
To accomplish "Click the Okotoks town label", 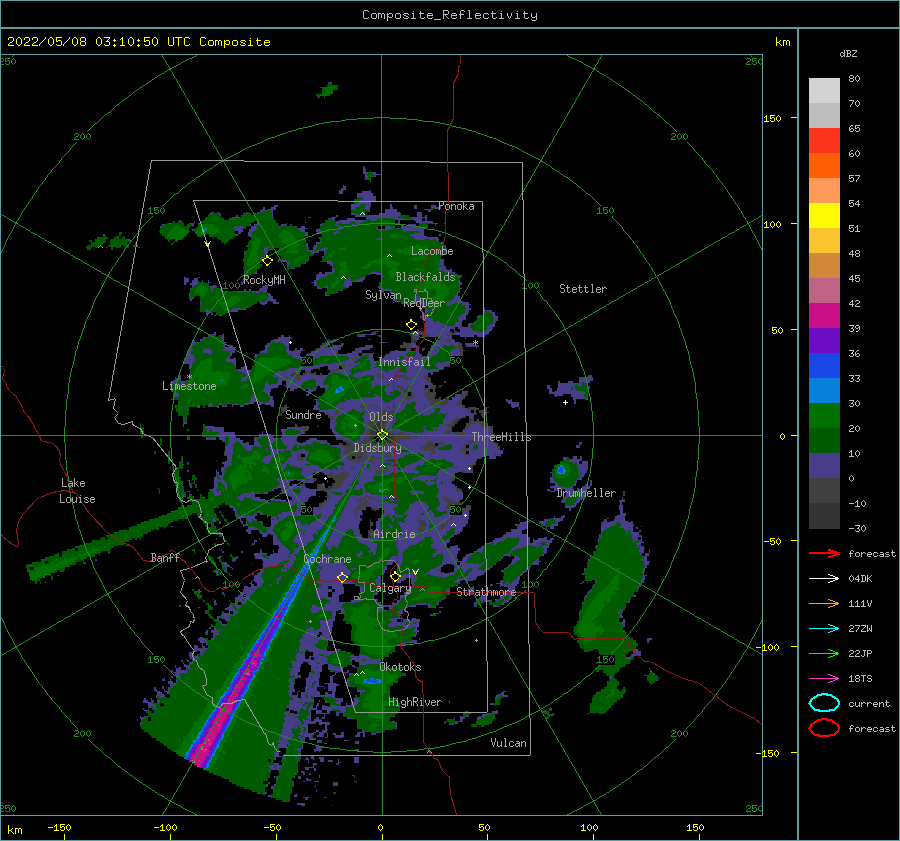I will tap(400, 667).
